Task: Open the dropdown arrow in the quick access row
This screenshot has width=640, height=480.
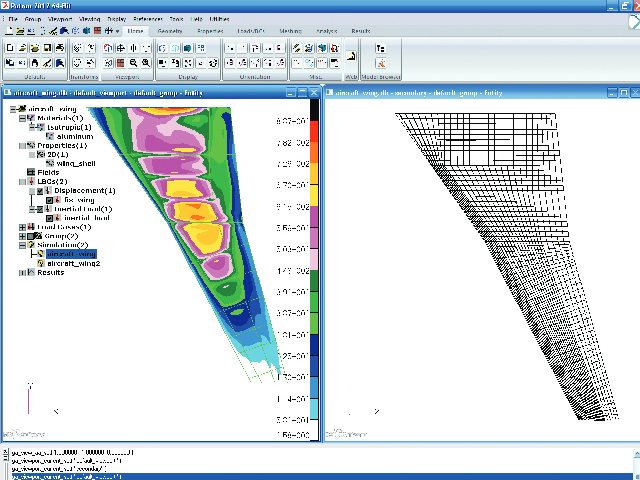Action: click(x=118, y=31)
